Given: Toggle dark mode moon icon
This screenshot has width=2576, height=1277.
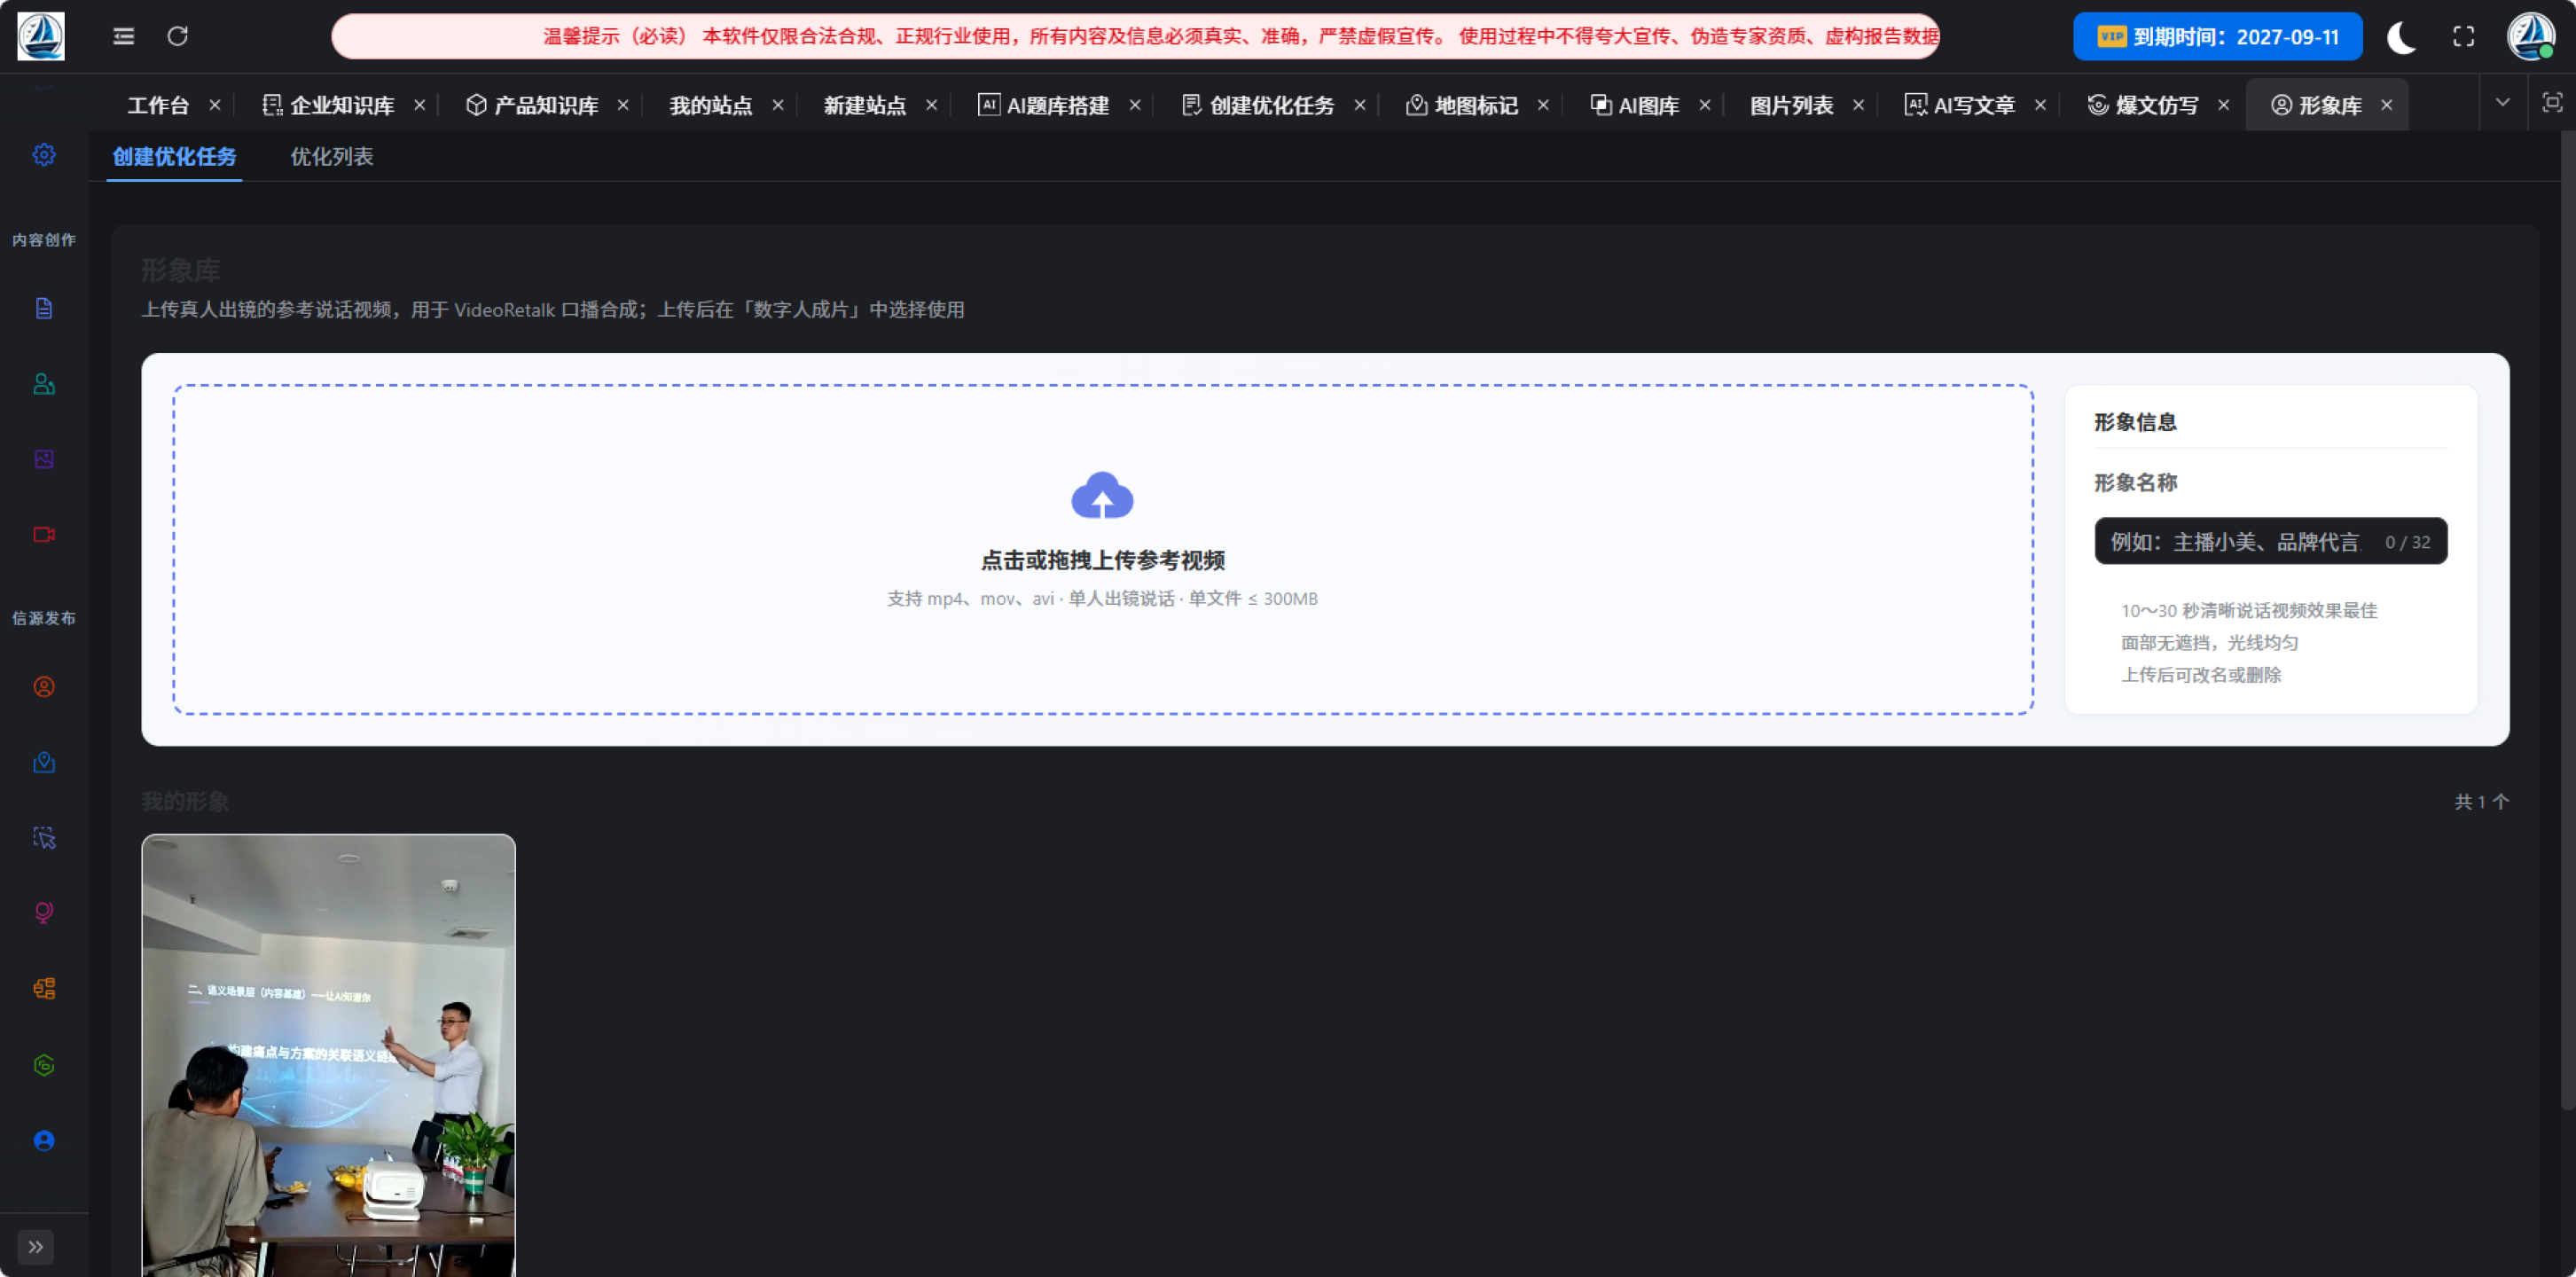Looking at the screenshot, I should click(x=2402, y=37).
